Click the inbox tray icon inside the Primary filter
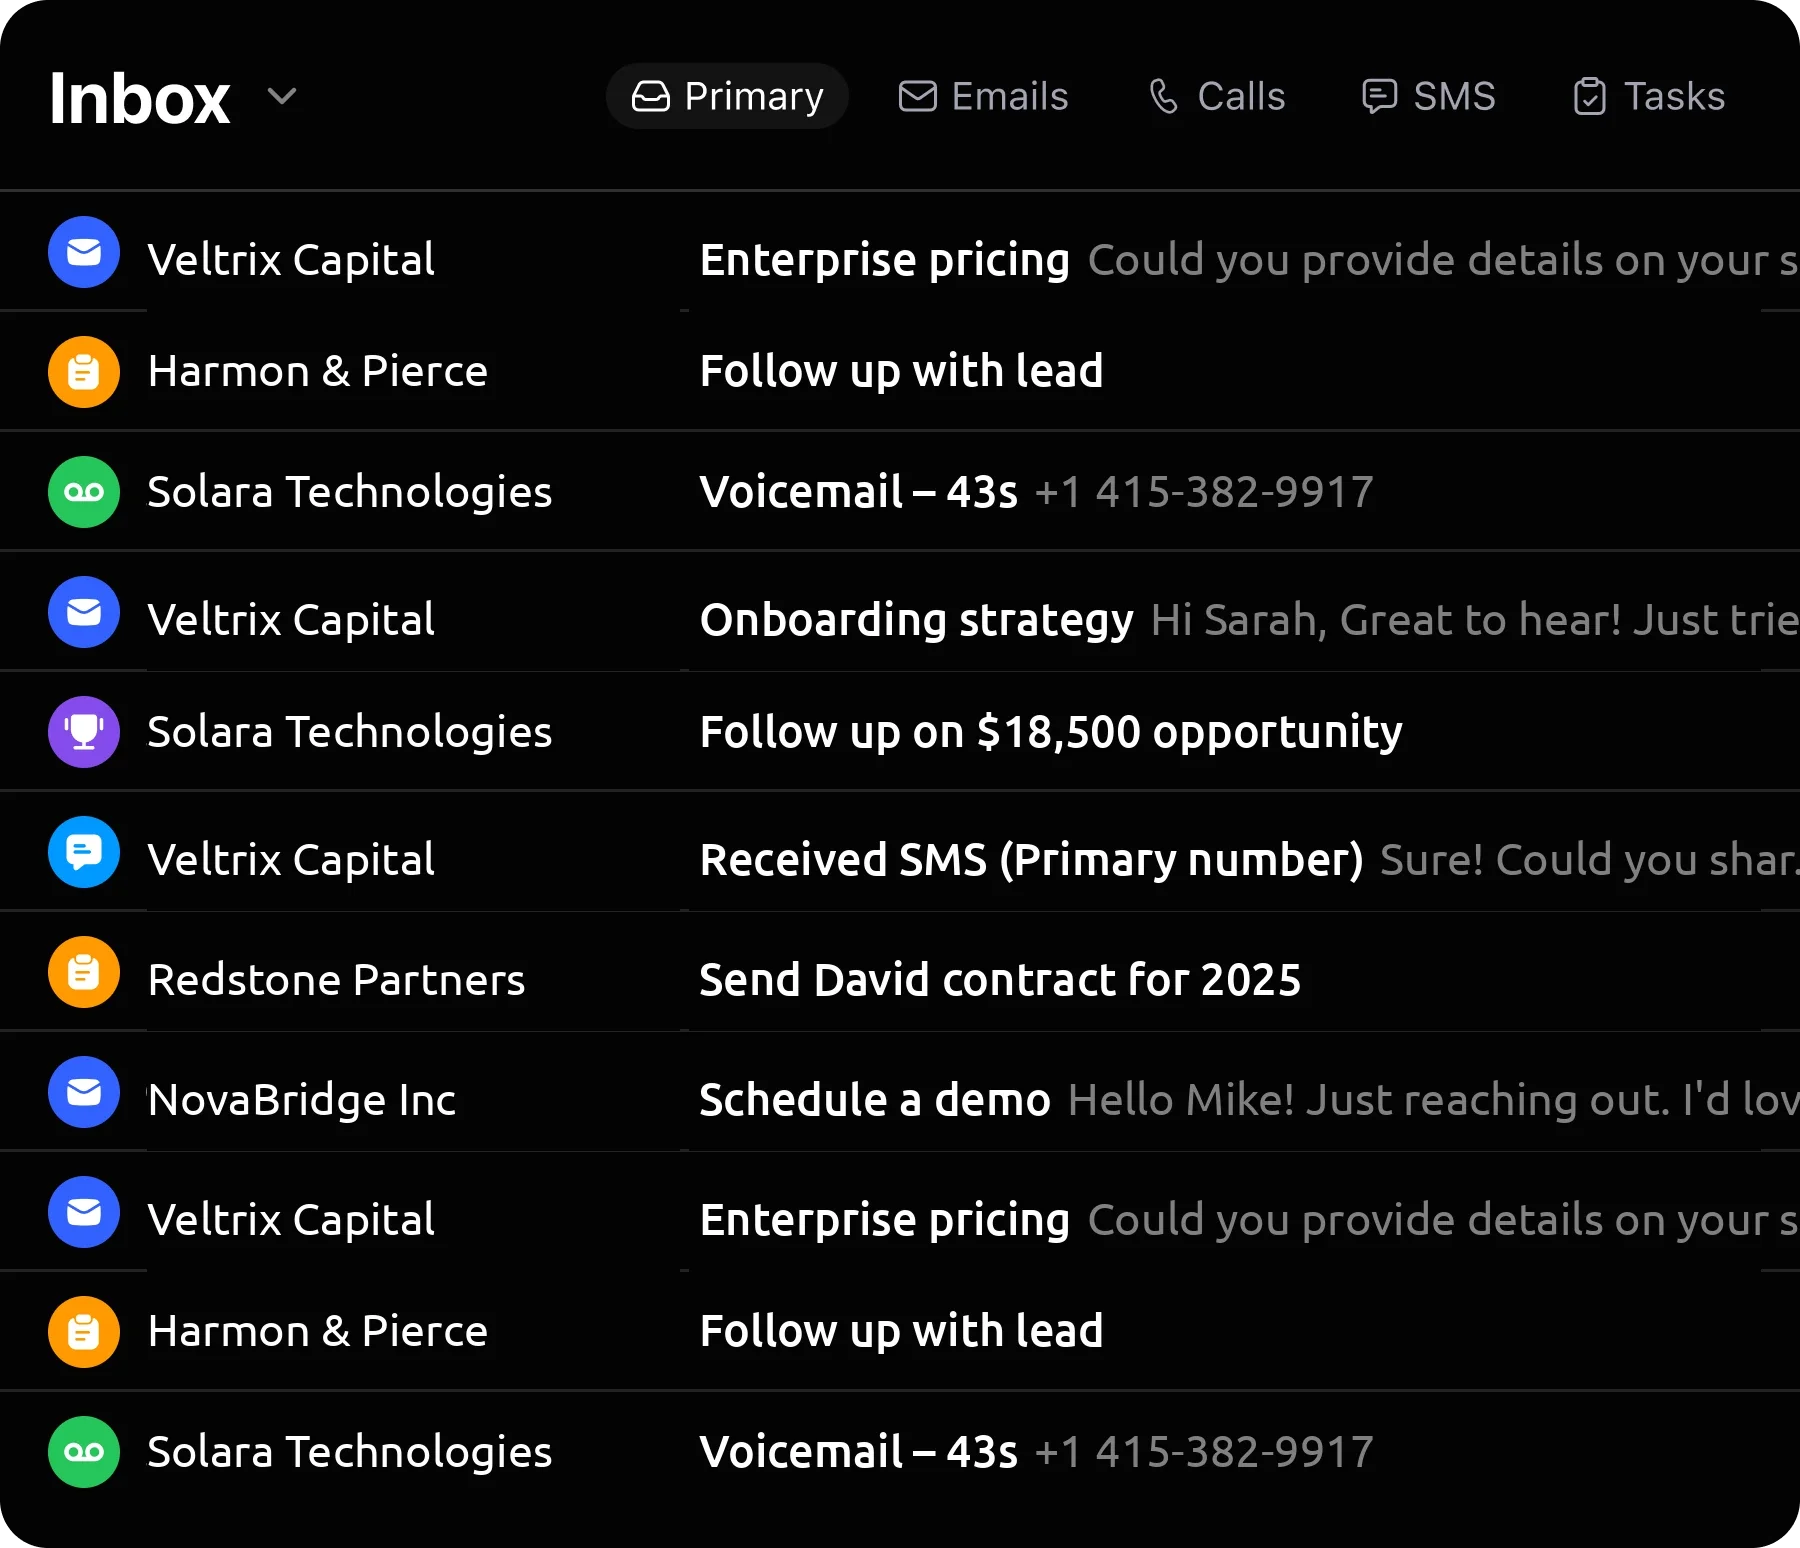1800x1548 pixels. (x=651, y=95)
